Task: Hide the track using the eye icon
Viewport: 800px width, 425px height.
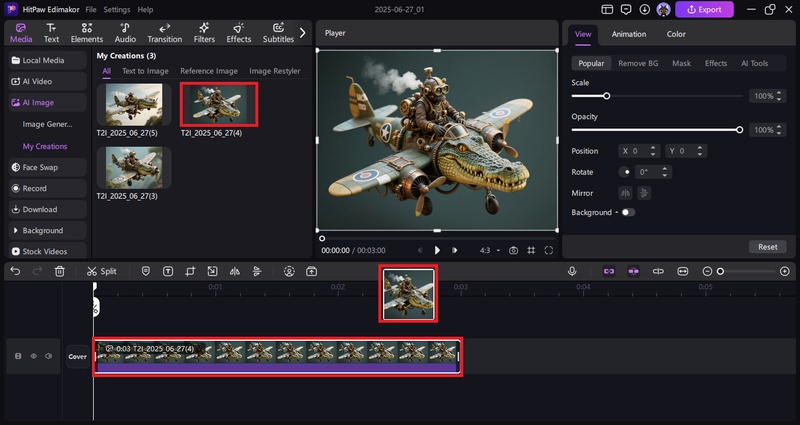Action: (33, 356)
